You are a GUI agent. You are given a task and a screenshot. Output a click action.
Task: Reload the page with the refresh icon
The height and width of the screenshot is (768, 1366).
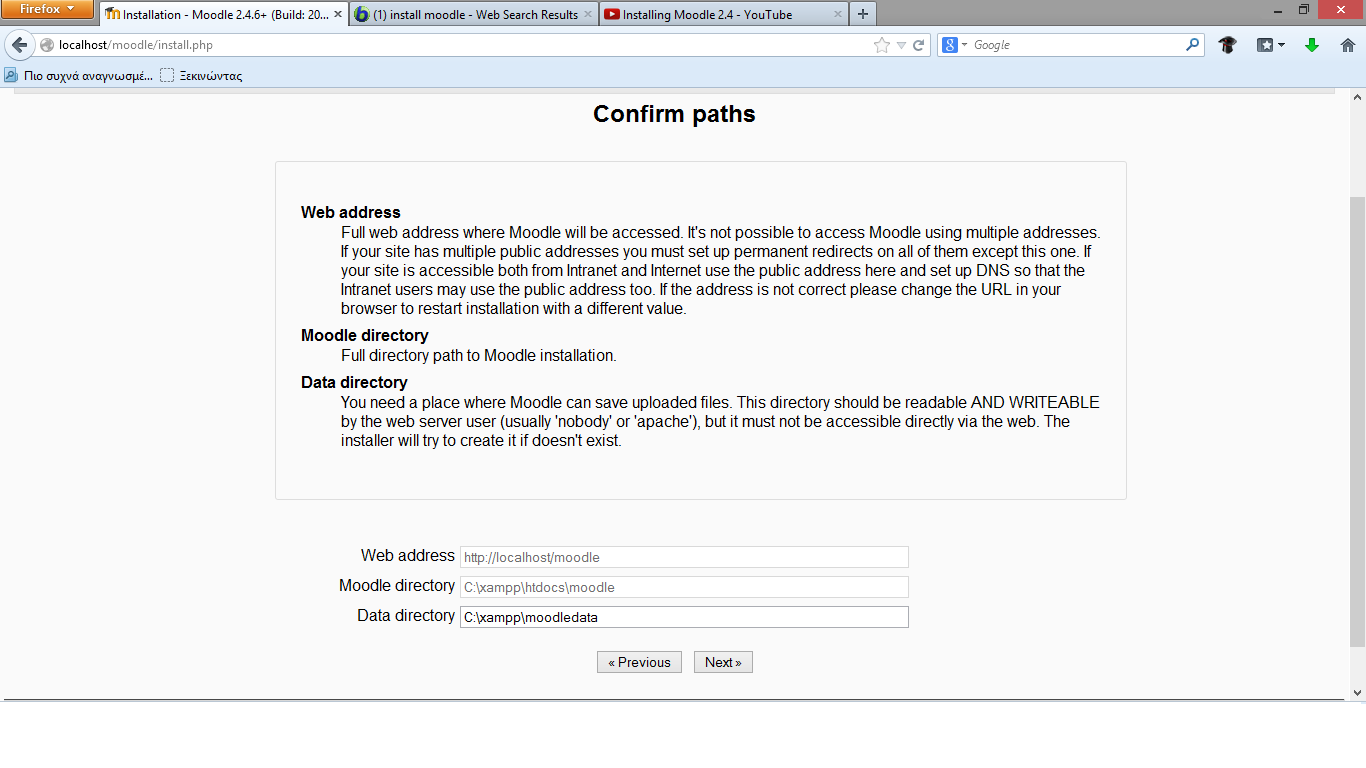tap(918, 45)
